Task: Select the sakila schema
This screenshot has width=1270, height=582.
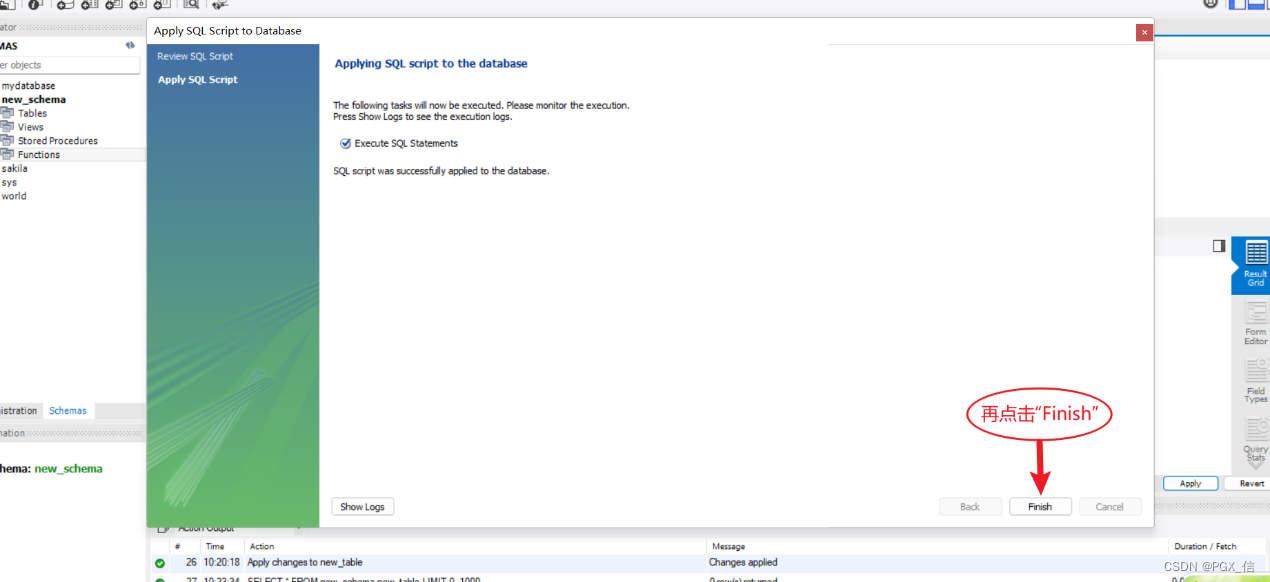Action: [14, 169]
